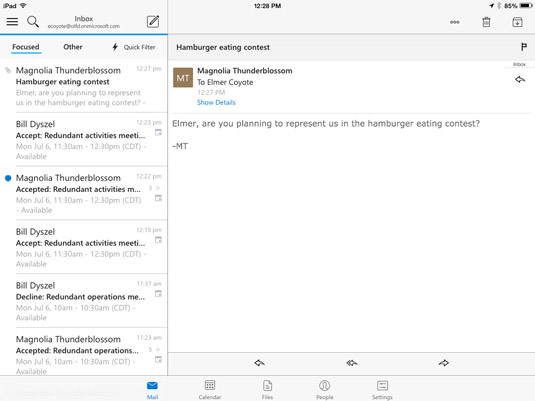This screenshot has width=535, height=401.
Task: Switch to the Focused inbox tab
Action: point(26,47)
